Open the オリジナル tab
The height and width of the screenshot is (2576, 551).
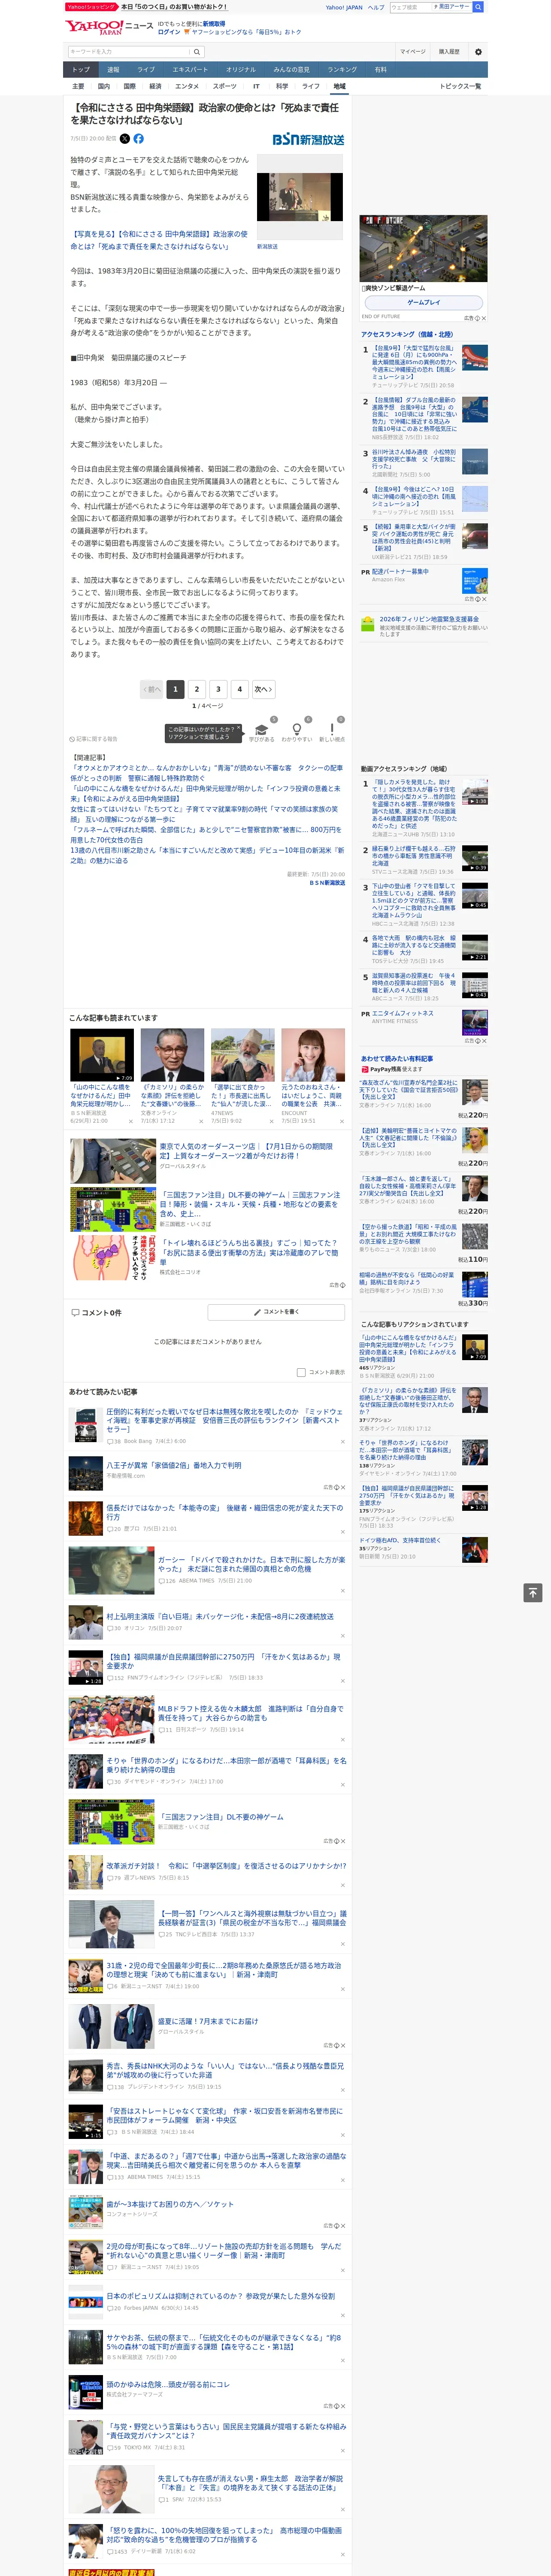coord(241,70)
